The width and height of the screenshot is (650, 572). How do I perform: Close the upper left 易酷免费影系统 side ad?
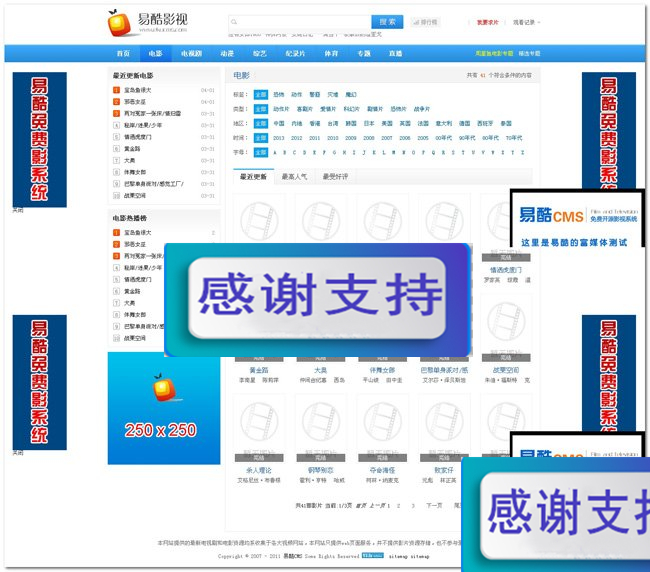point(18,210)
